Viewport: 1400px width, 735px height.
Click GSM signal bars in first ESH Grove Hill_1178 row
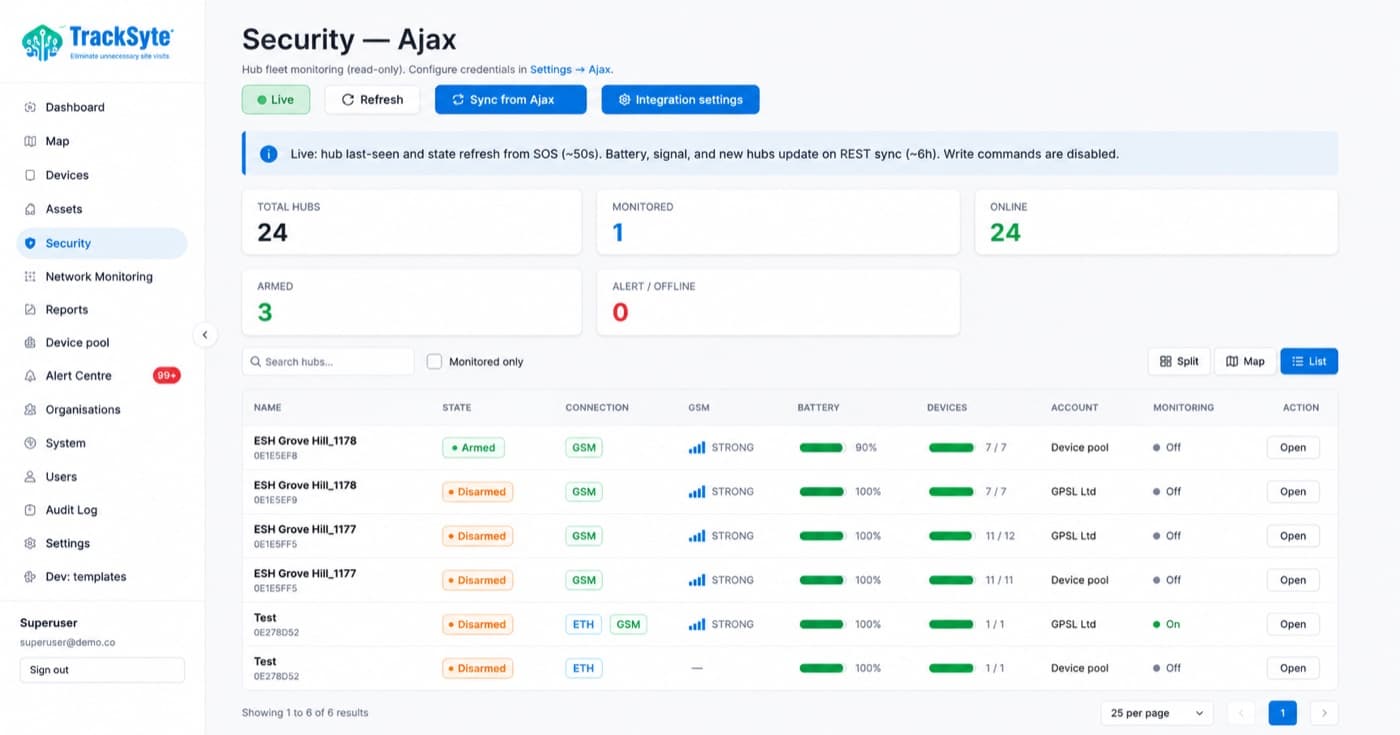tap(697, 447)
